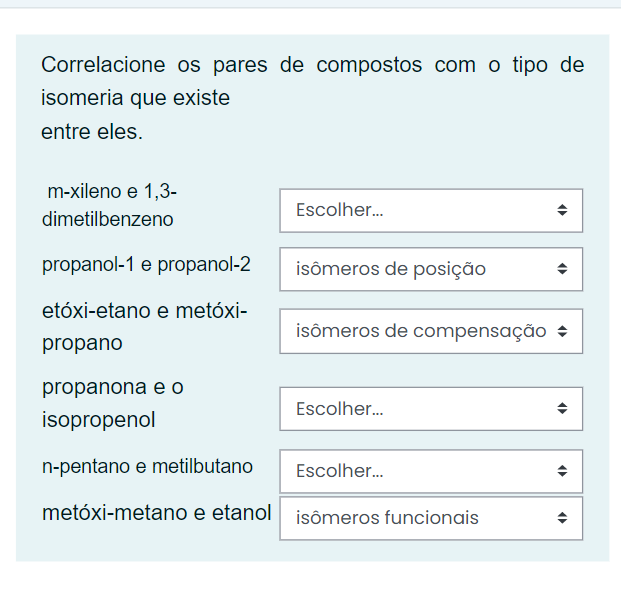Click the 'Correlacione os pares de compostos' question text

(x=231, y=65)
